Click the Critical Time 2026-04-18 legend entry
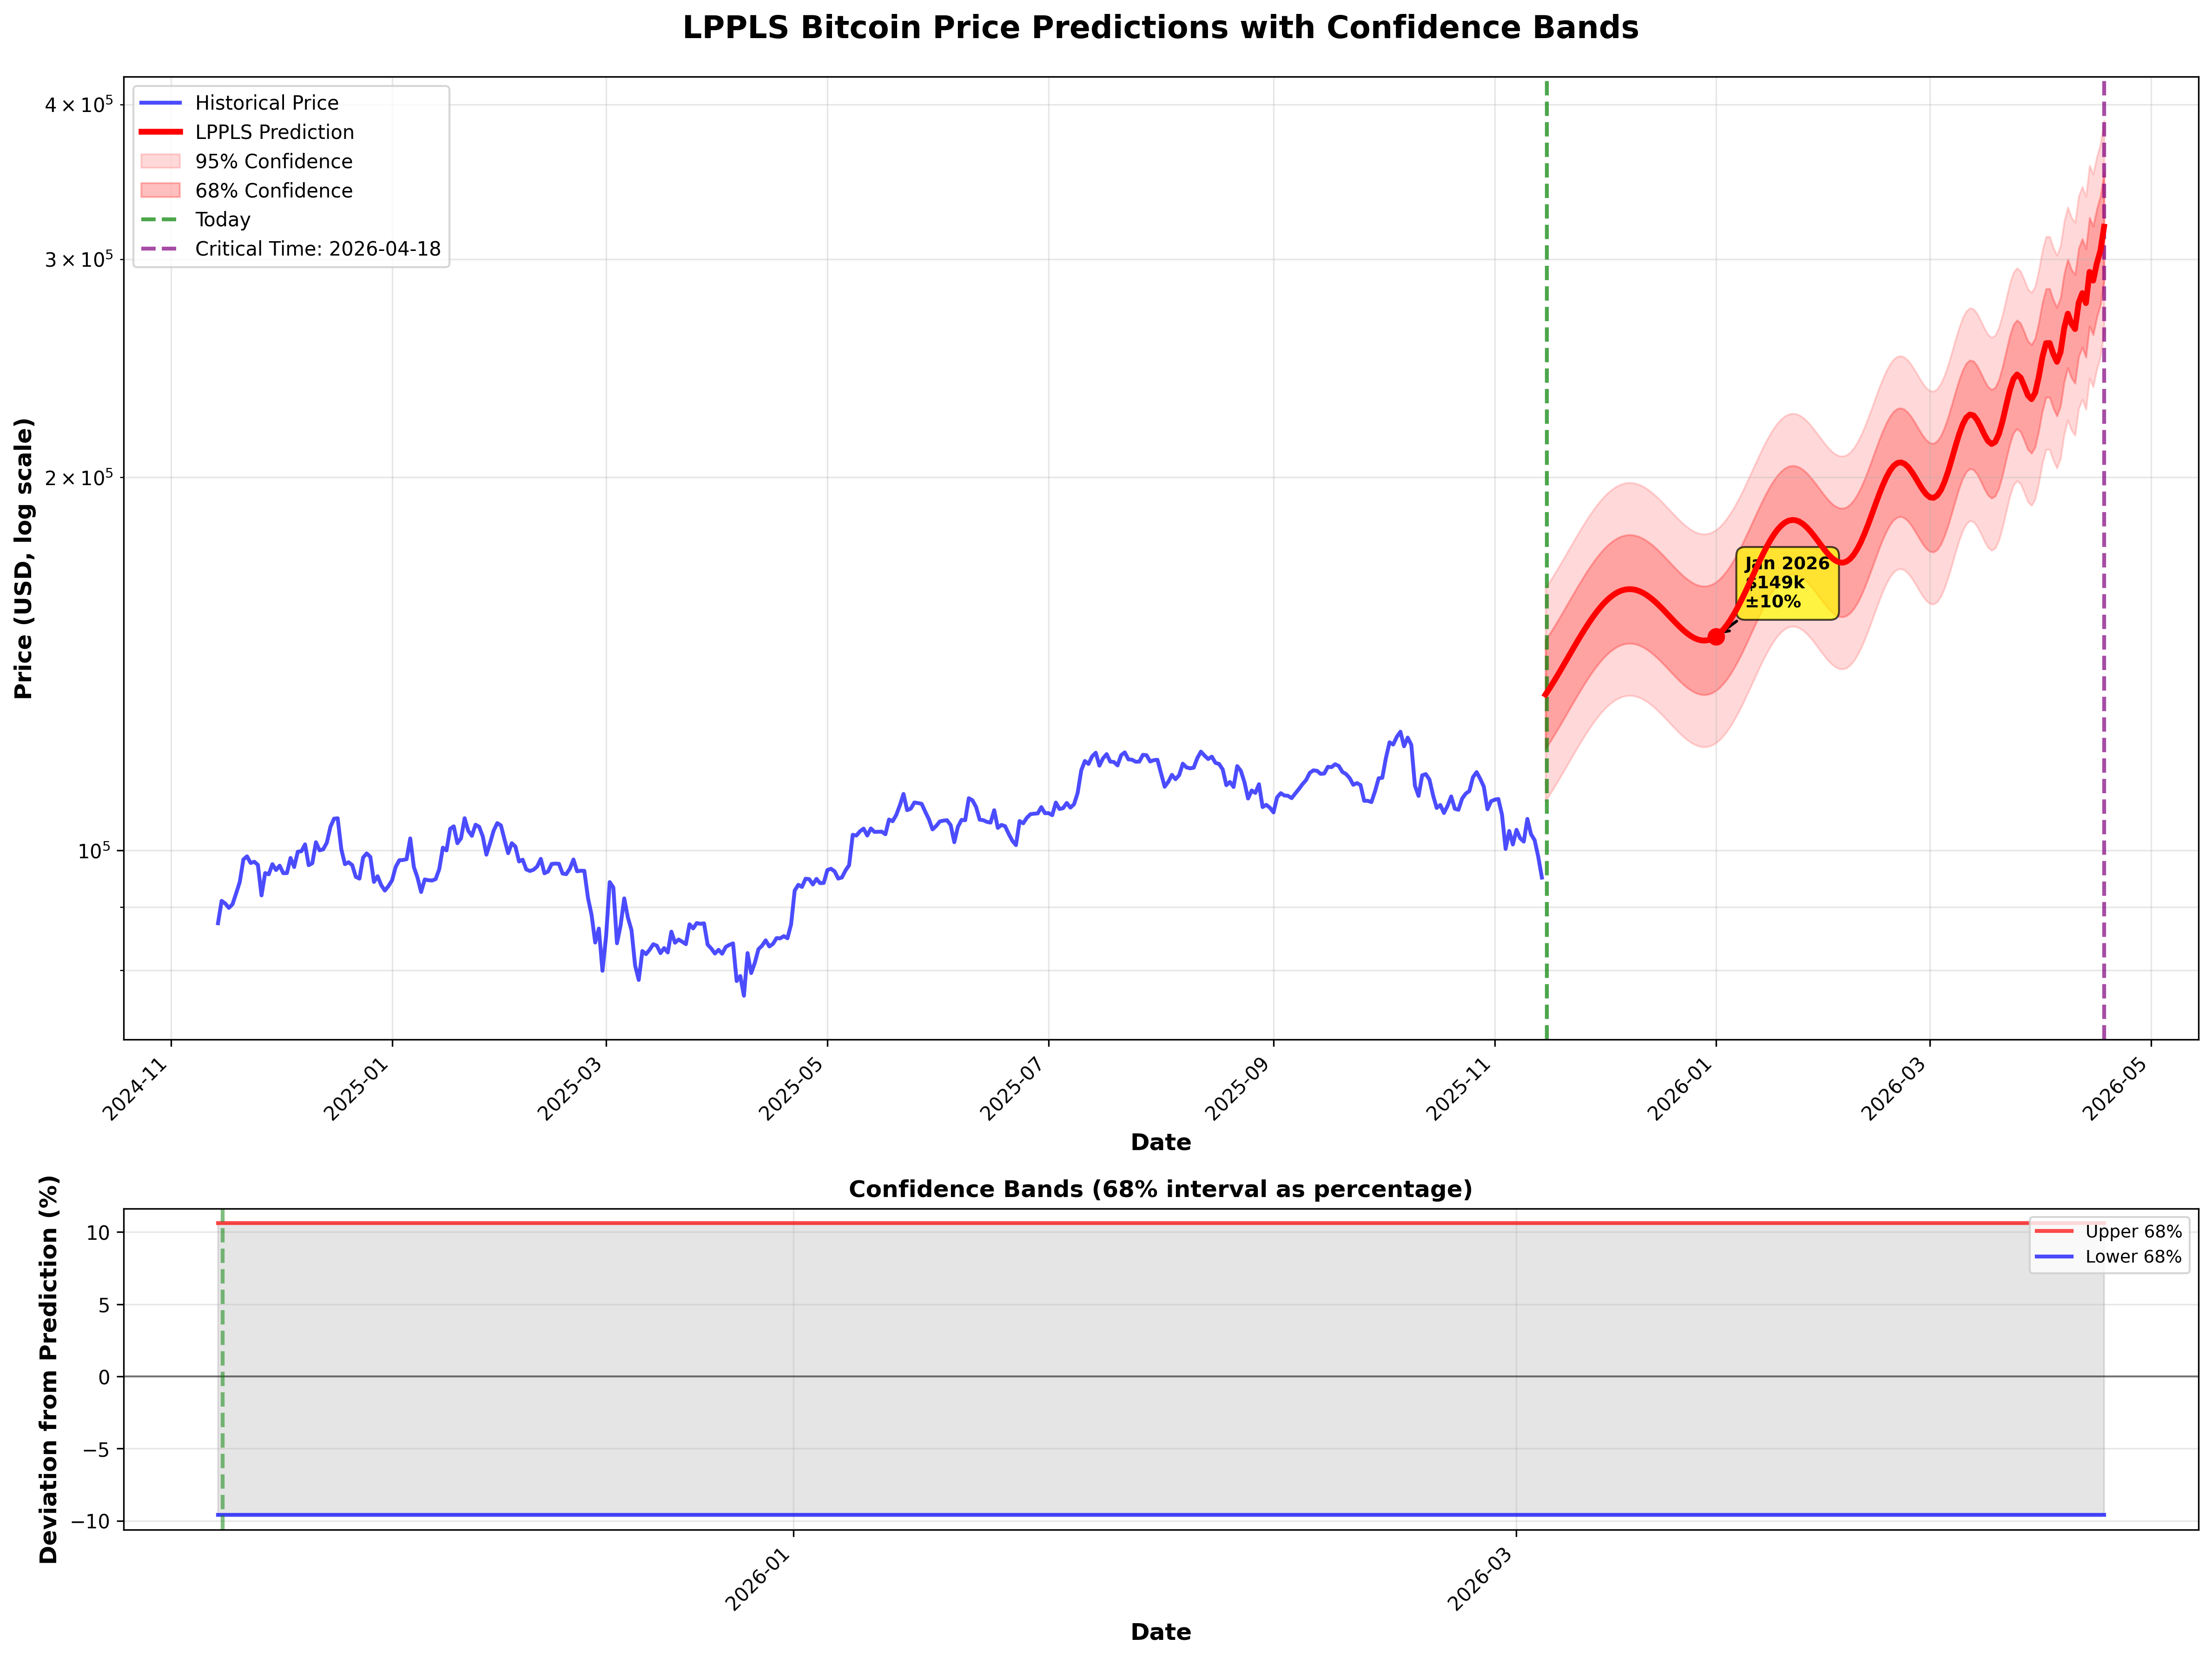 (317, 248)
